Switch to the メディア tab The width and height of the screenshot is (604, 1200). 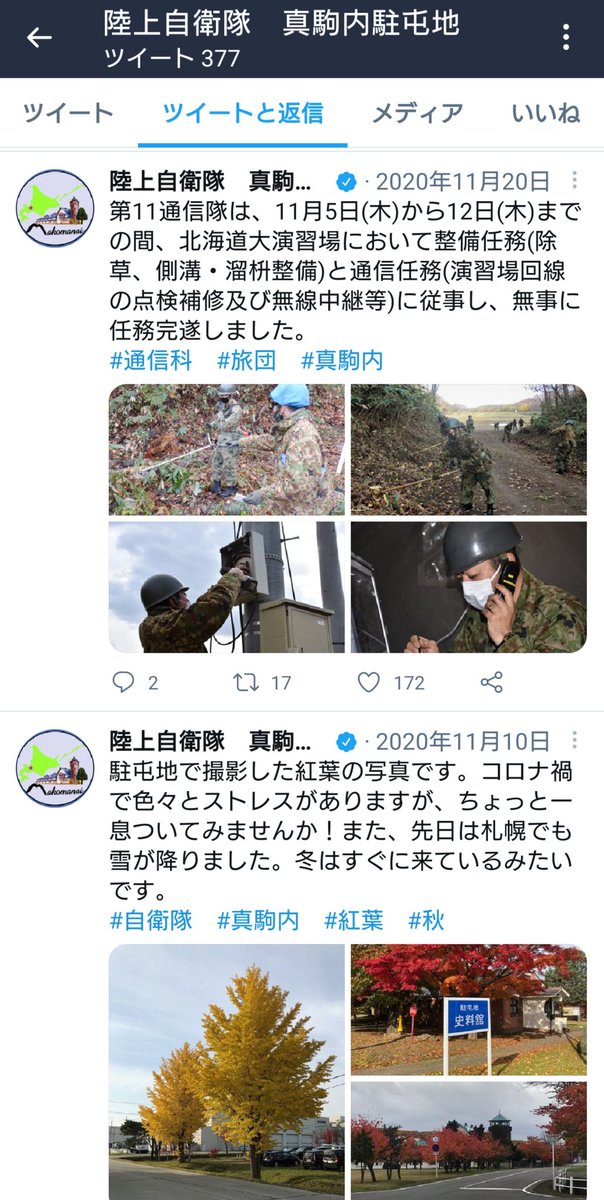pyautogui.click(x=417, y=113)
